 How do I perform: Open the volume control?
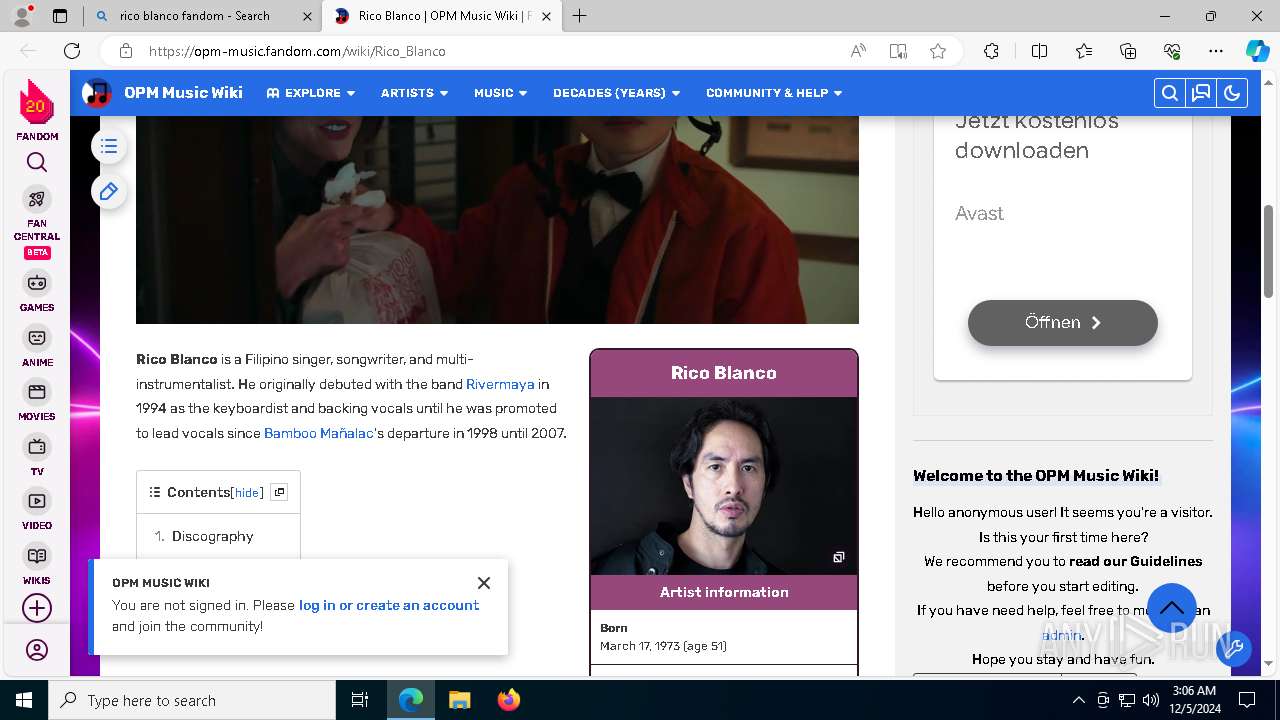pyautogui.click(x=1150, y=700)
